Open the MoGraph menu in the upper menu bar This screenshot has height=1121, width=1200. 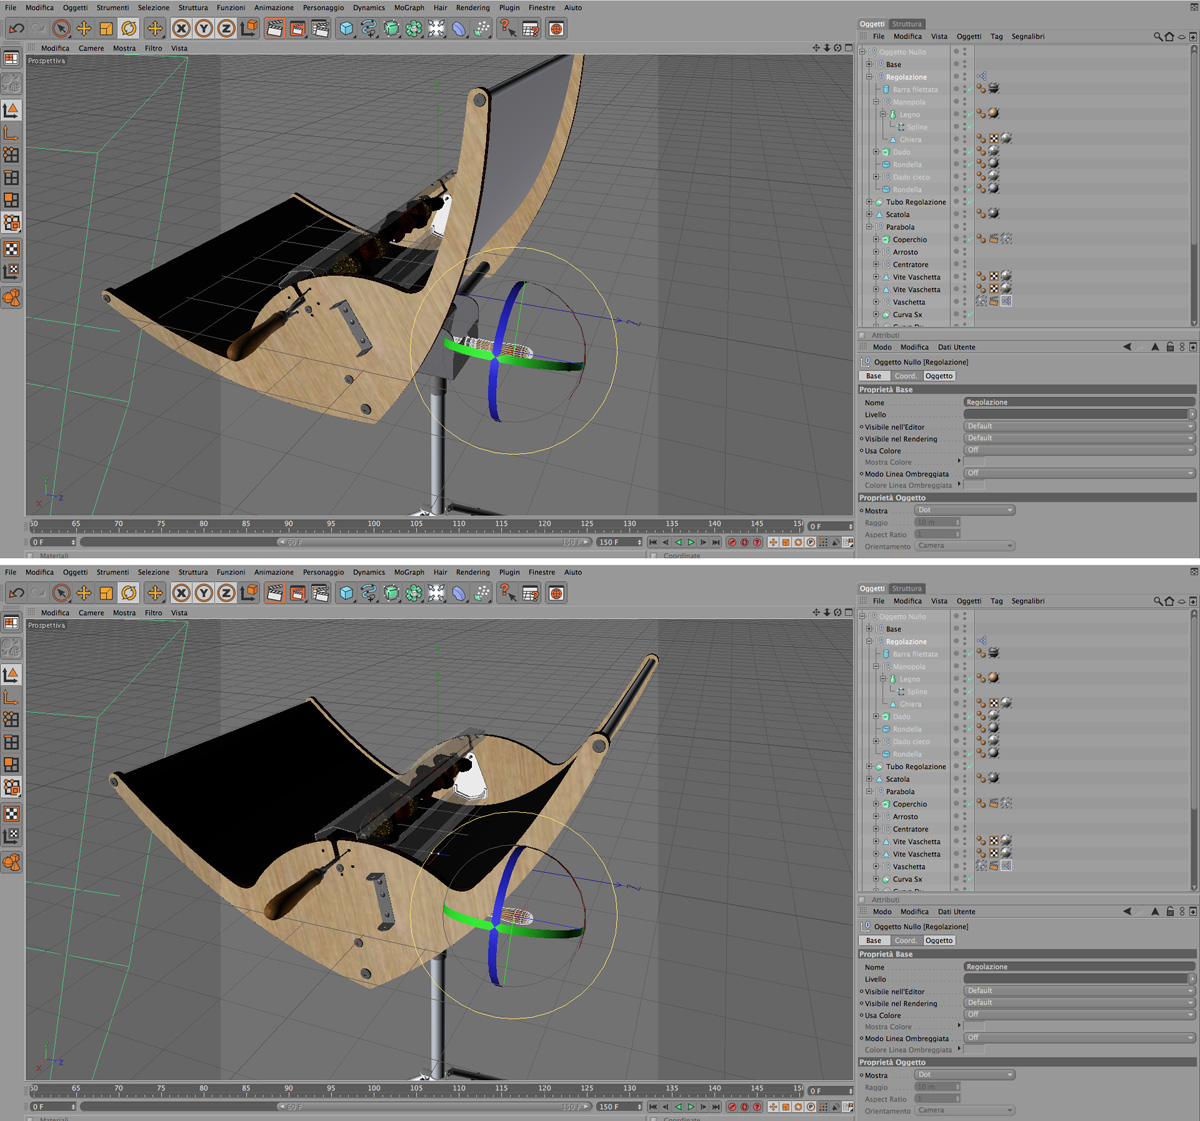click(x=408, y=7)
